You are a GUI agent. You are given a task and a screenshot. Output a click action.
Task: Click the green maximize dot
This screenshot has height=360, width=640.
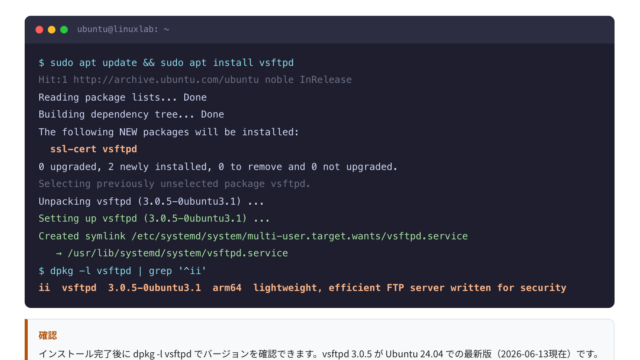click(x=64, y=29)
